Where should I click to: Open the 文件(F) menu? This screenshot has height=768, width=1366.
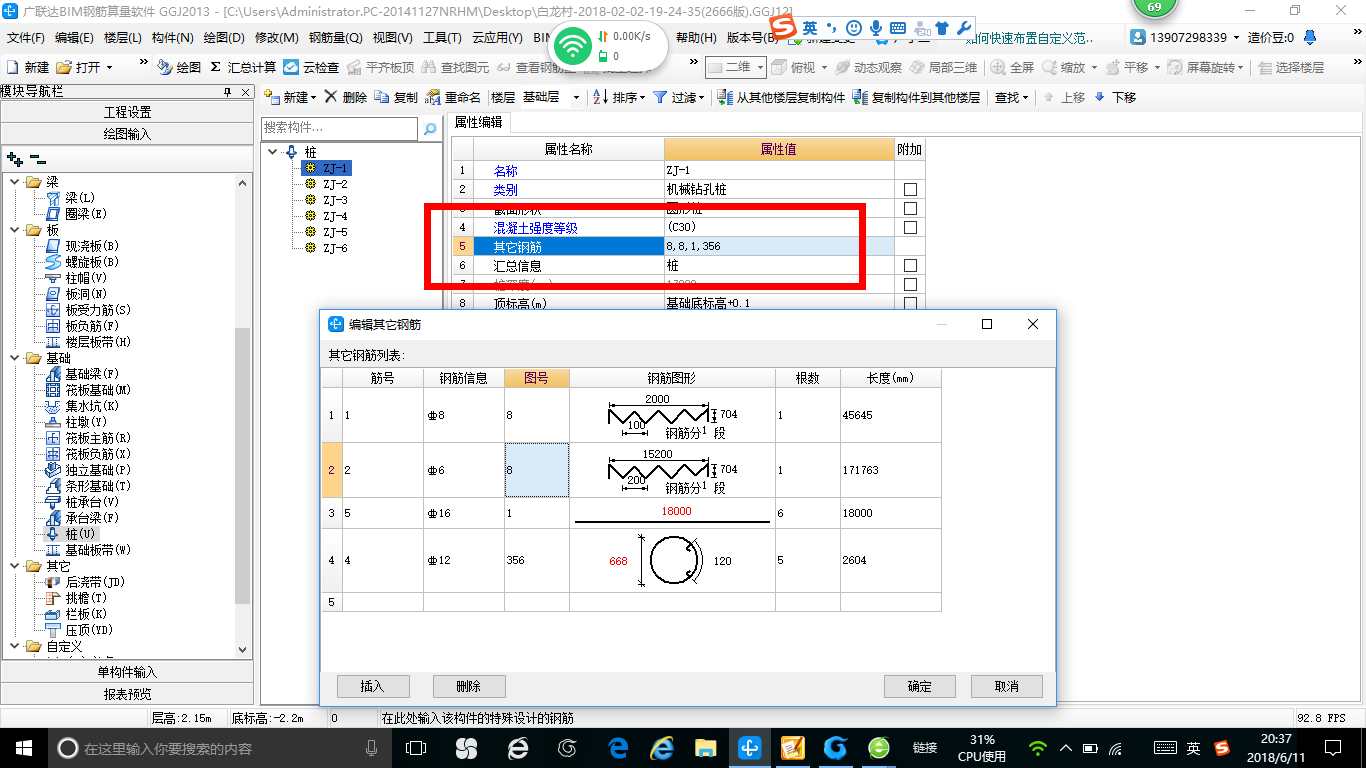26,37
